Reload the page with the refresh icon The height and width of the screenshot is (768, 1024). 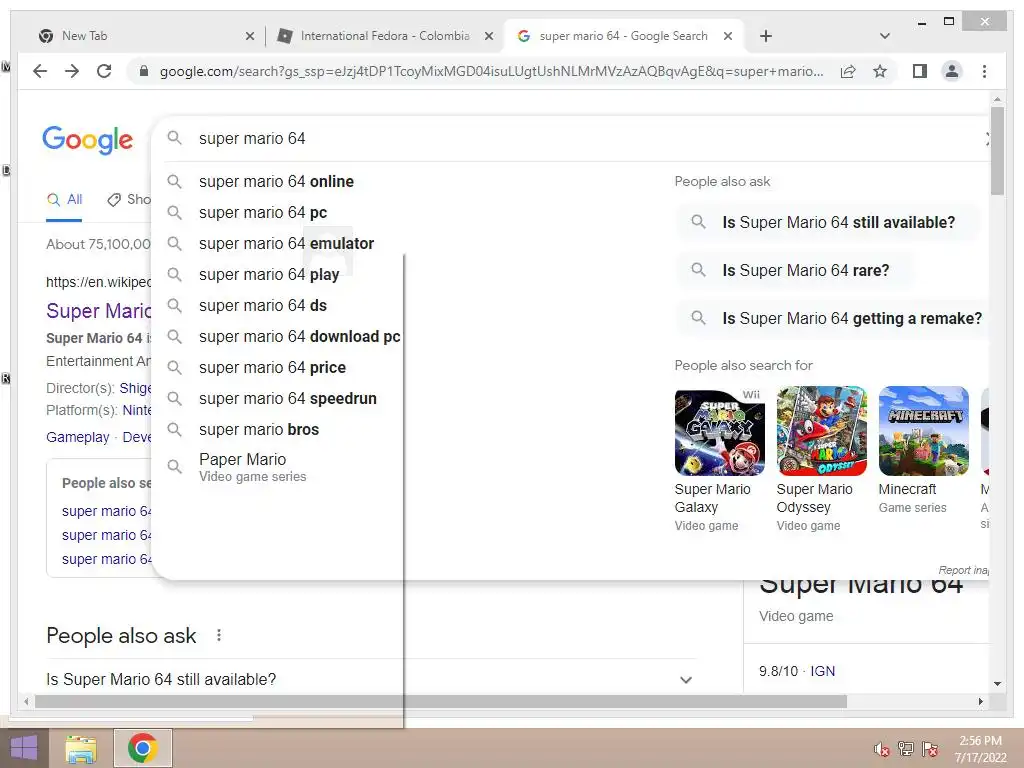click(104, 71)
